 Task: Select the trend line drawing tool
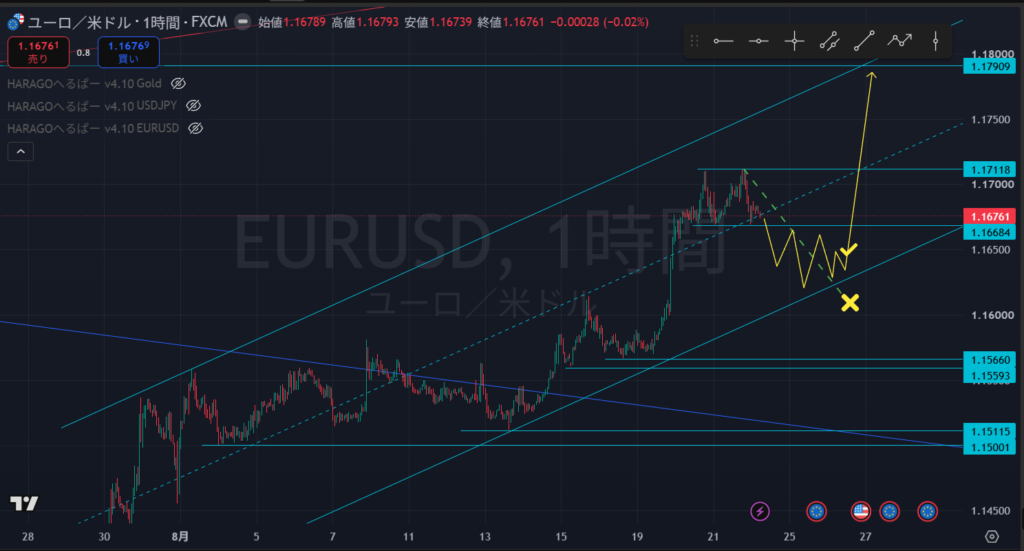864,41
